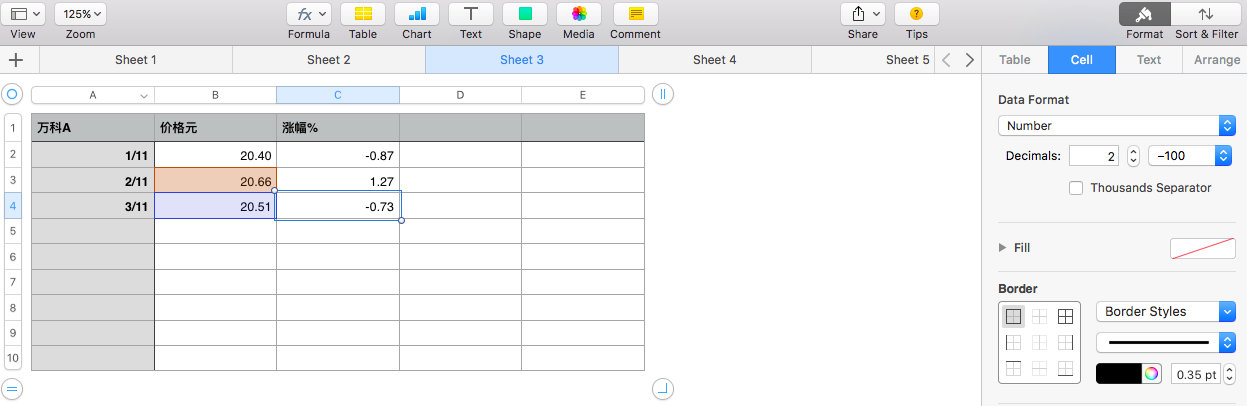Screen dimensions: 1247x406
Task: Show next sheet tabs with right arrow
Action: point(969,60)
